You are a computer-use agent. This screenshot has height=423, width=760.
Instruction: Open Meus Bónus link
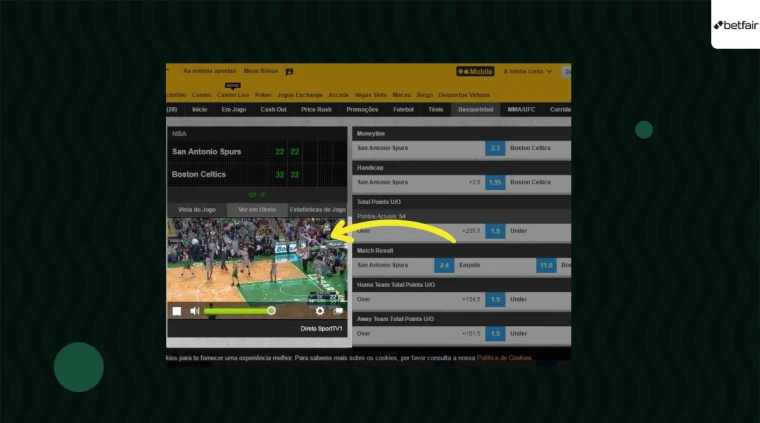(x=261, y=71)
